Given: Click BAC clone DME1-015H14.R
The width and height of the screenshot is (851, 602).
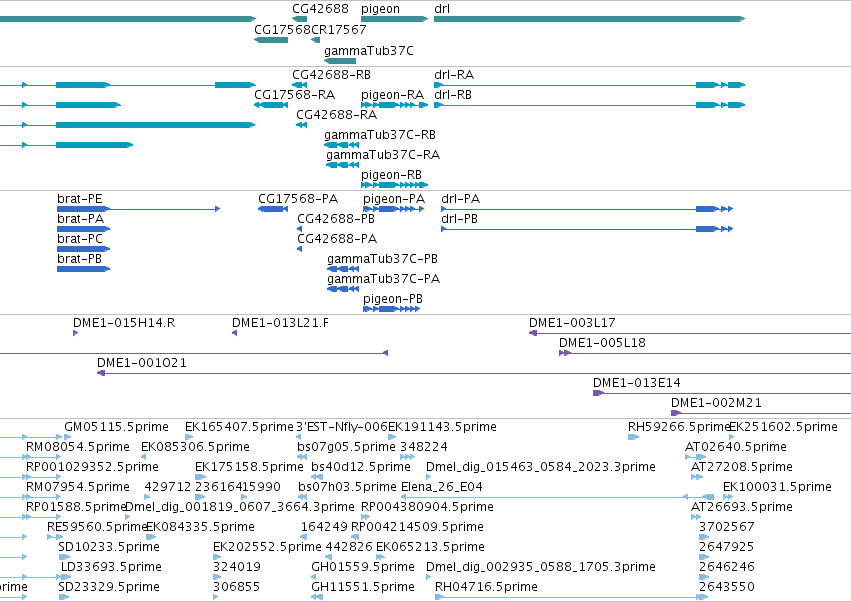Looking at the screenshot, I should [x=124, y=323].
